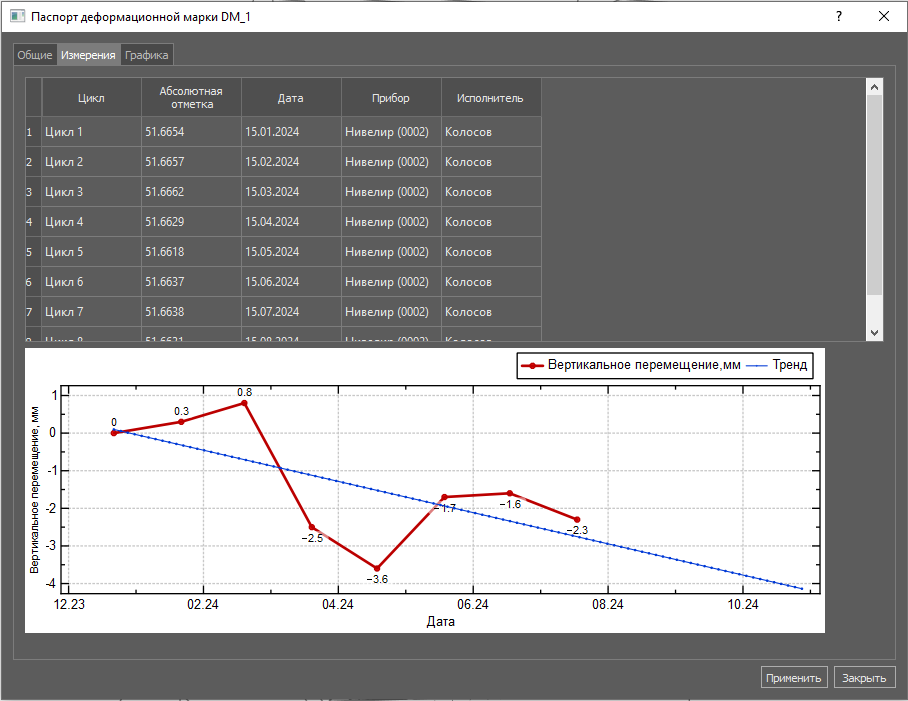Image resolution: width=908 pixels, height=701 pixels.
Task: Select the Измерения tab
Action: coord(88,55)
